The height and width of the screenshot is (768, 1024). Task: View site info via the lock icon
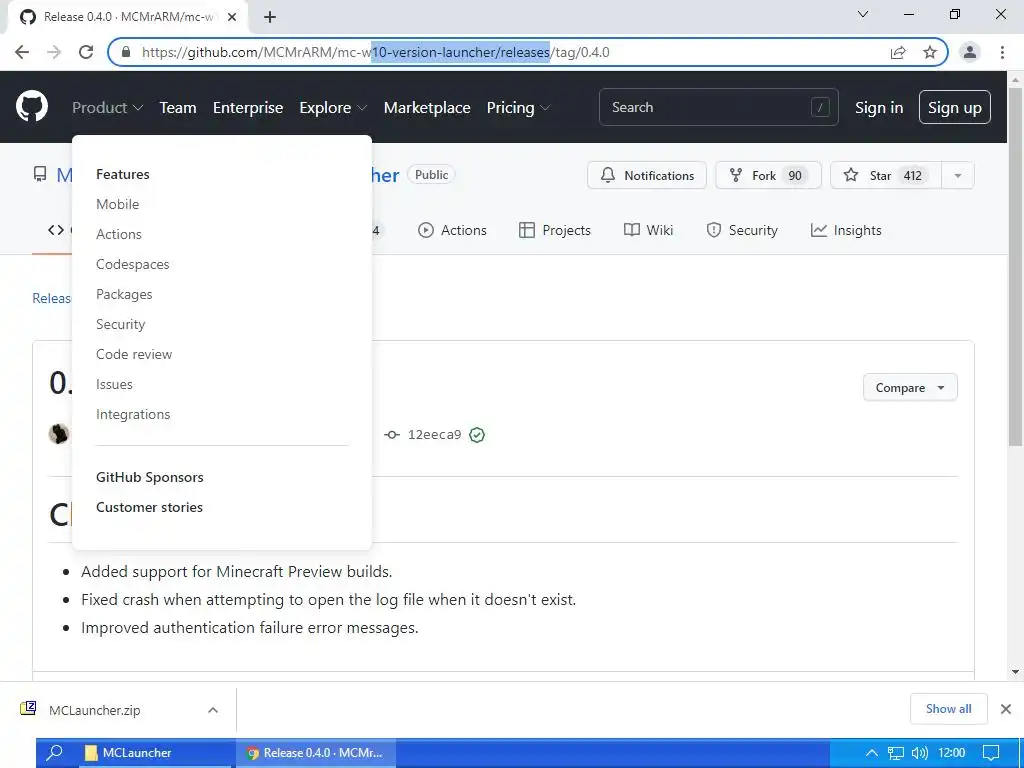click(x=126, y=52)
